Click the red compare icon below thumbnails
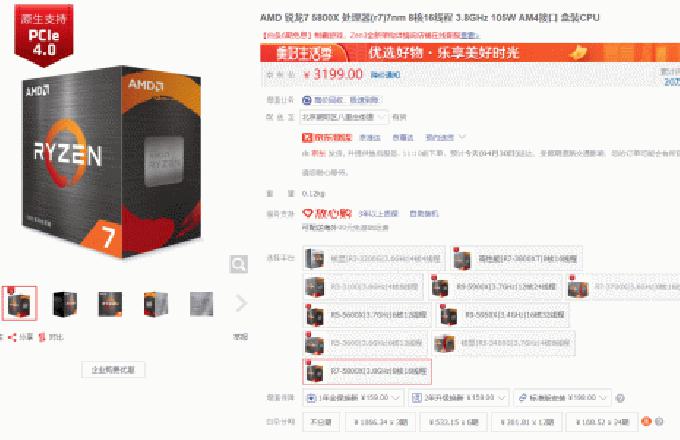Image resolution: width=680 pixels, height=440 pixels. [x=42, y=337]
